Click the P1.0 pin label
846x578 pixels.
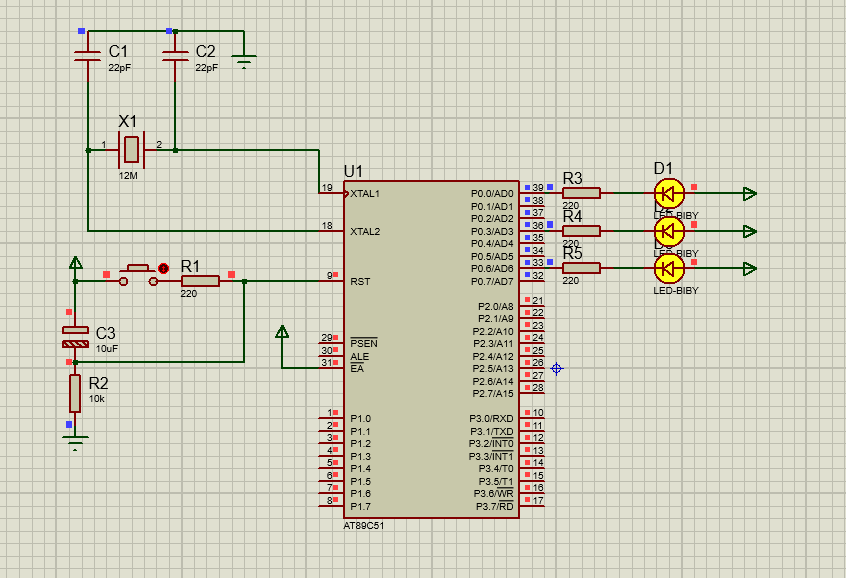tap(360, 418)
